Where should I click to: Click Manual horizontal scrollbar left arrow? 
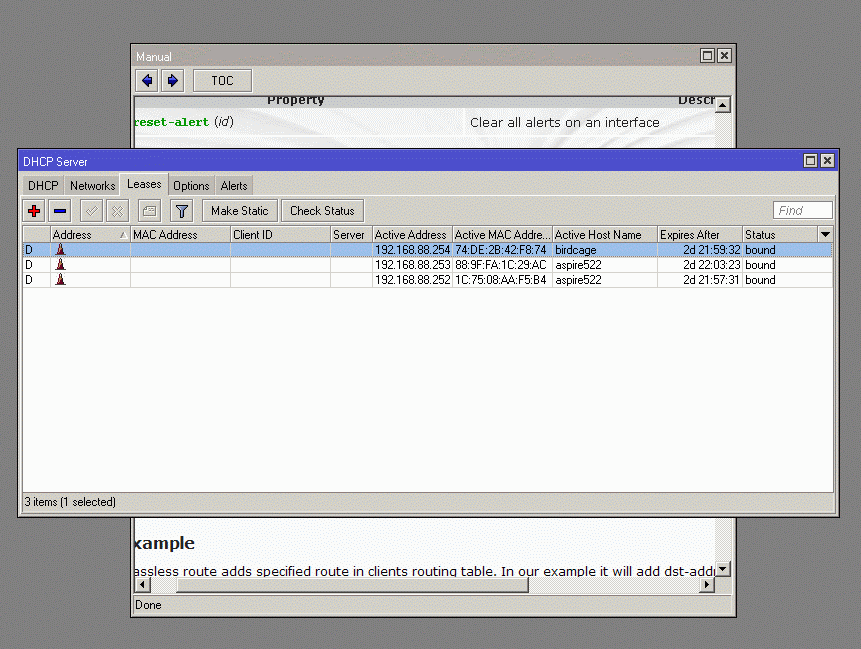click(142, 585)
